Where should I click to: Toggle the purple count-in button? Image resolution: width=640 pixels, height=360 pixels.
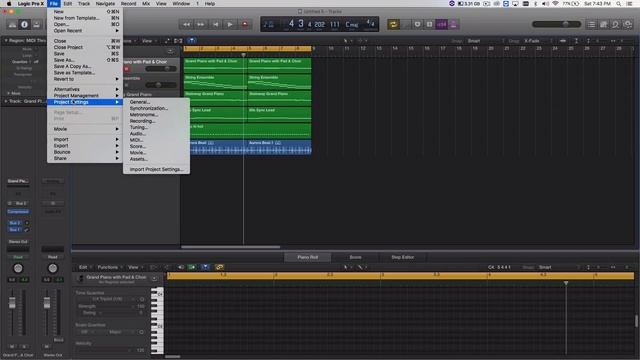(x=442, y=24)
